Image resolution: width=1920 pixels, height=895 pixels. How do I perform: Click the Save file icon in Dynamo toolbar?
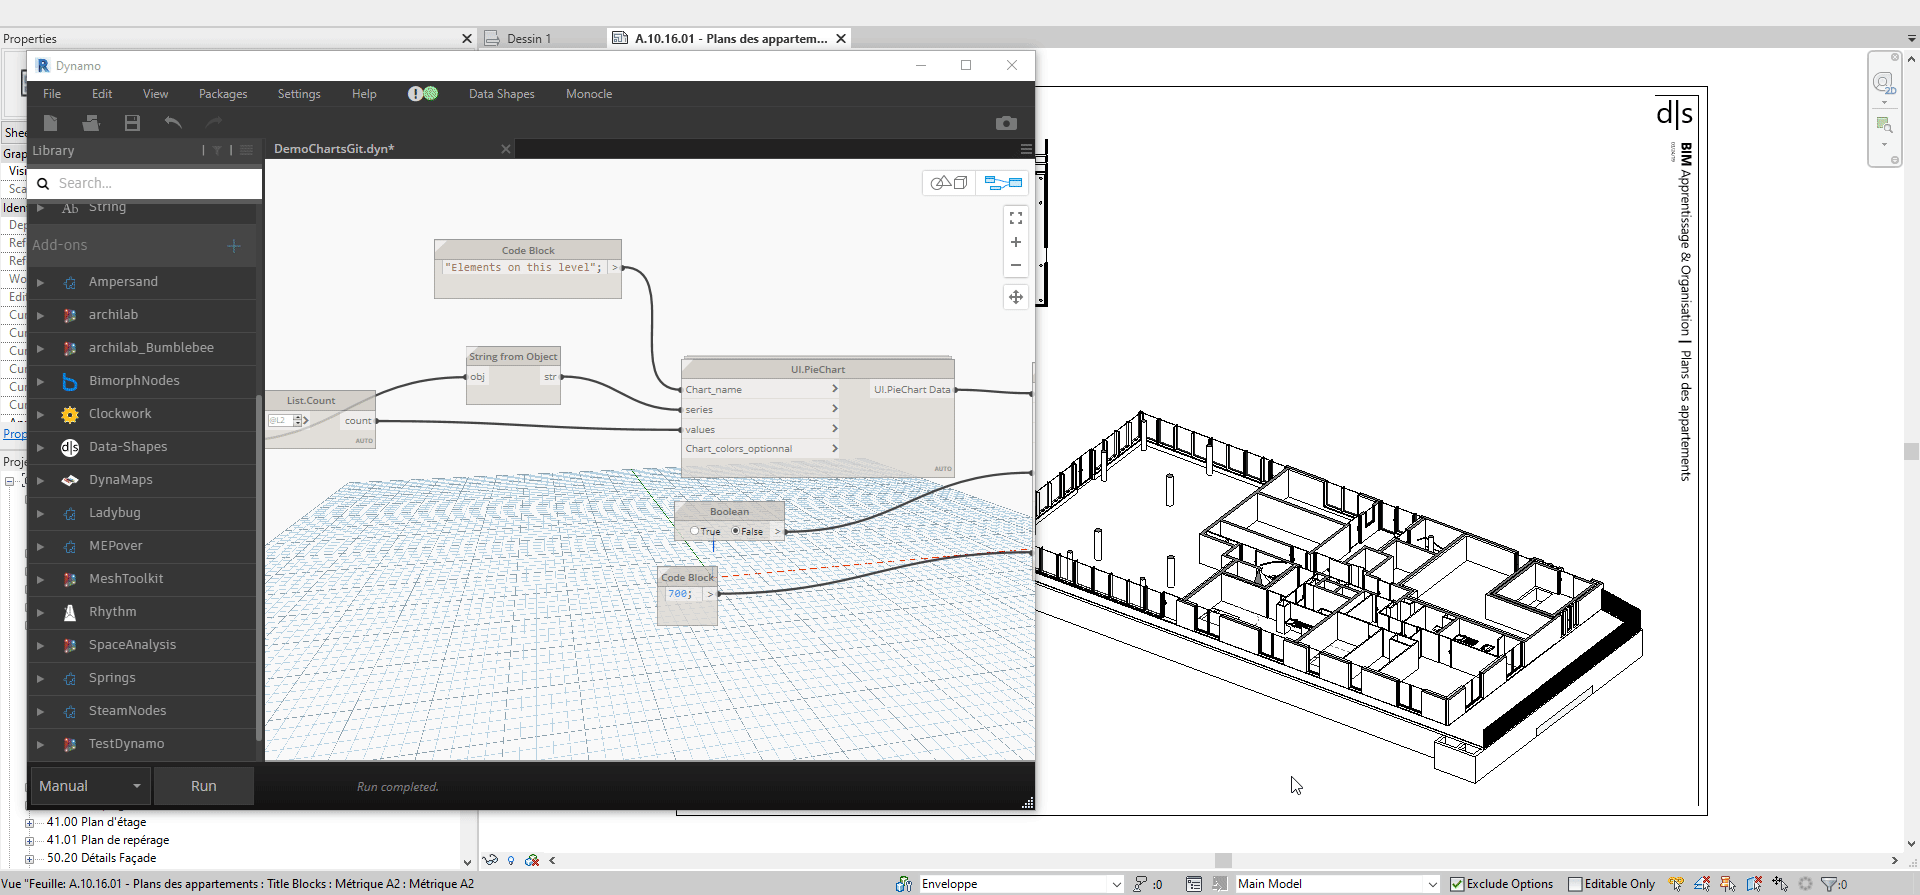132,123
